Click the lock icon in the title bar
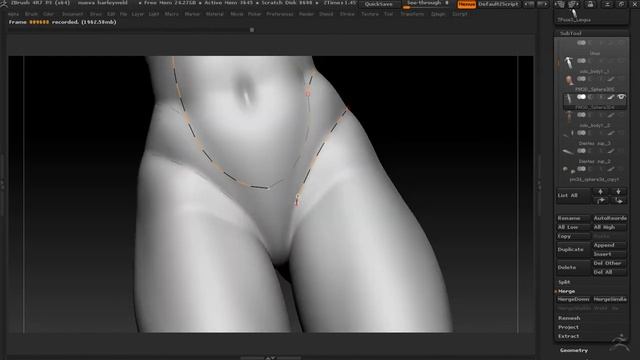640x360 pixels. point(590,4)
